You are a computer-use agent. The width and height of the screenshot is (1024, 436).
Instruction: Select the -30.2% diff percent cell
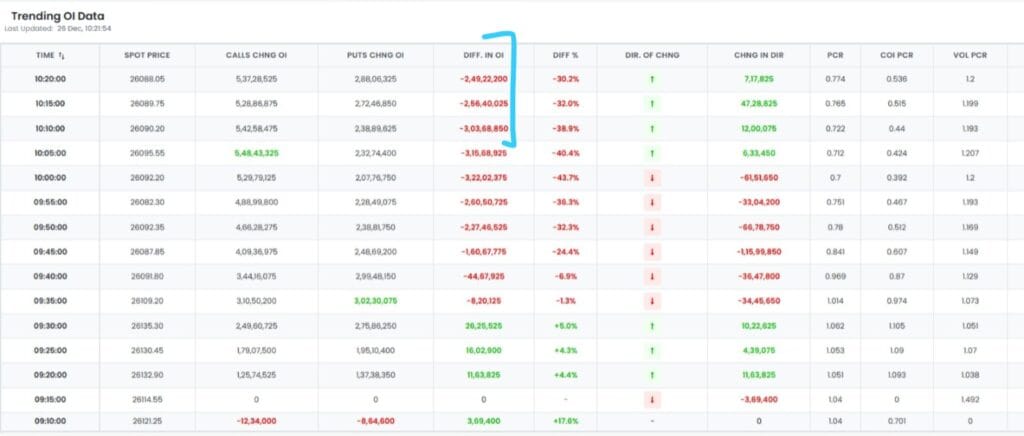(568, 78)
